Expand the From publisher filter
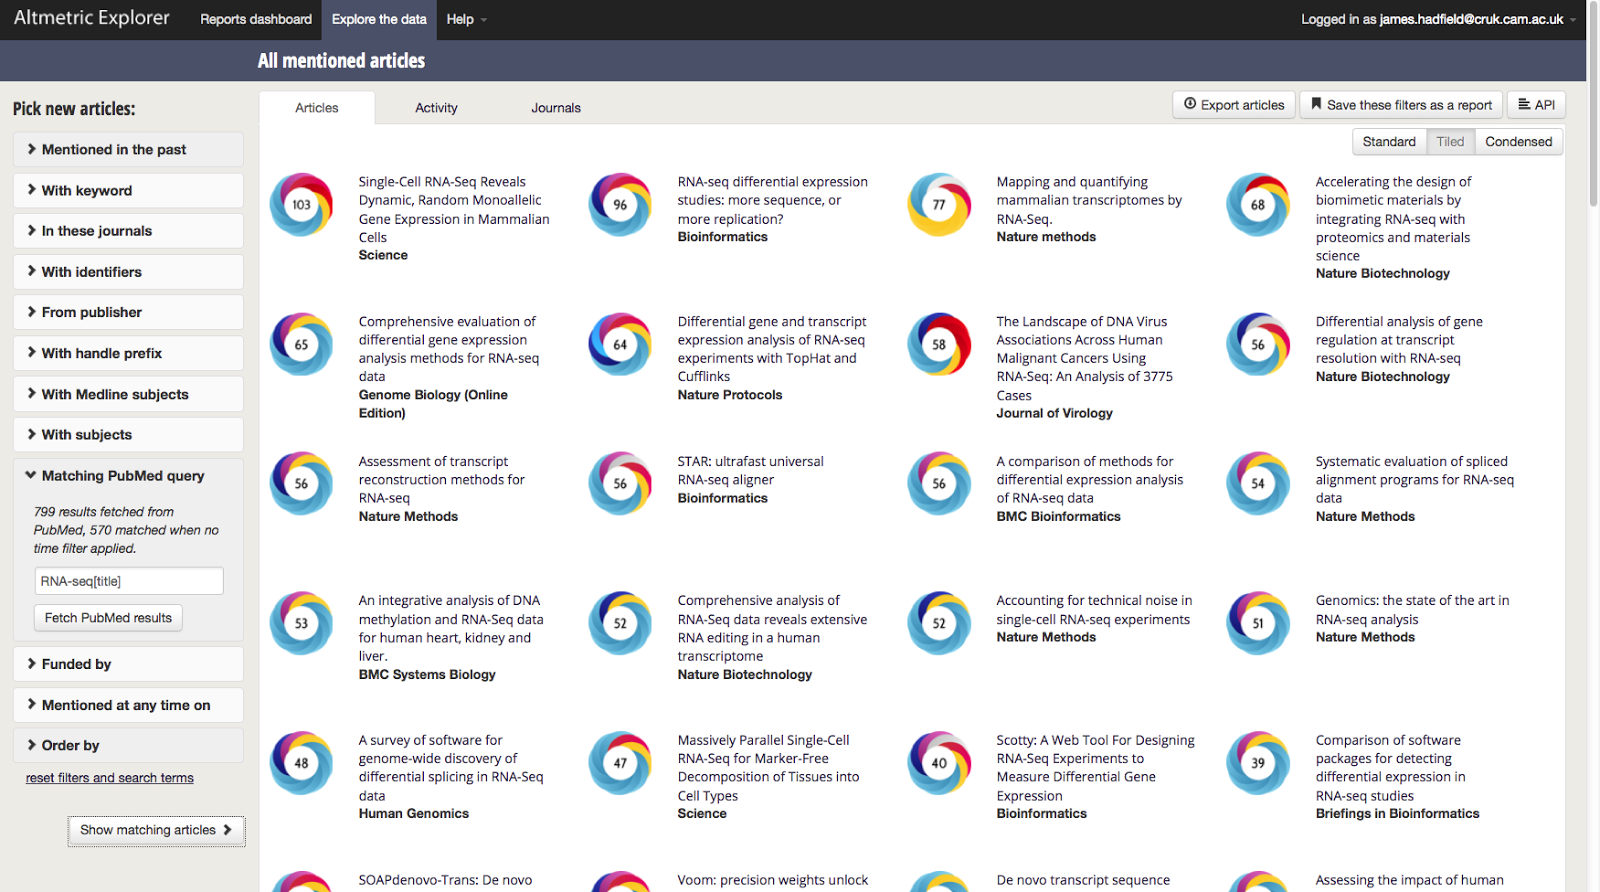Screen dimensions: 1600x892 point(128,312)
